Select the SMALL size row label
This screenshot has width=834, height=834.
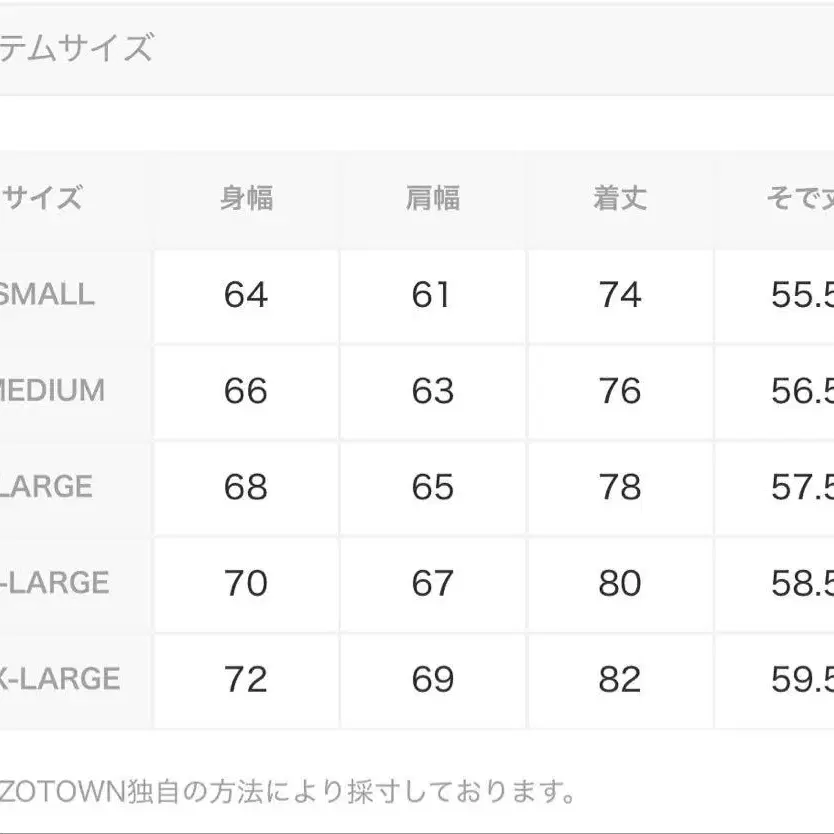click(47, 295)
